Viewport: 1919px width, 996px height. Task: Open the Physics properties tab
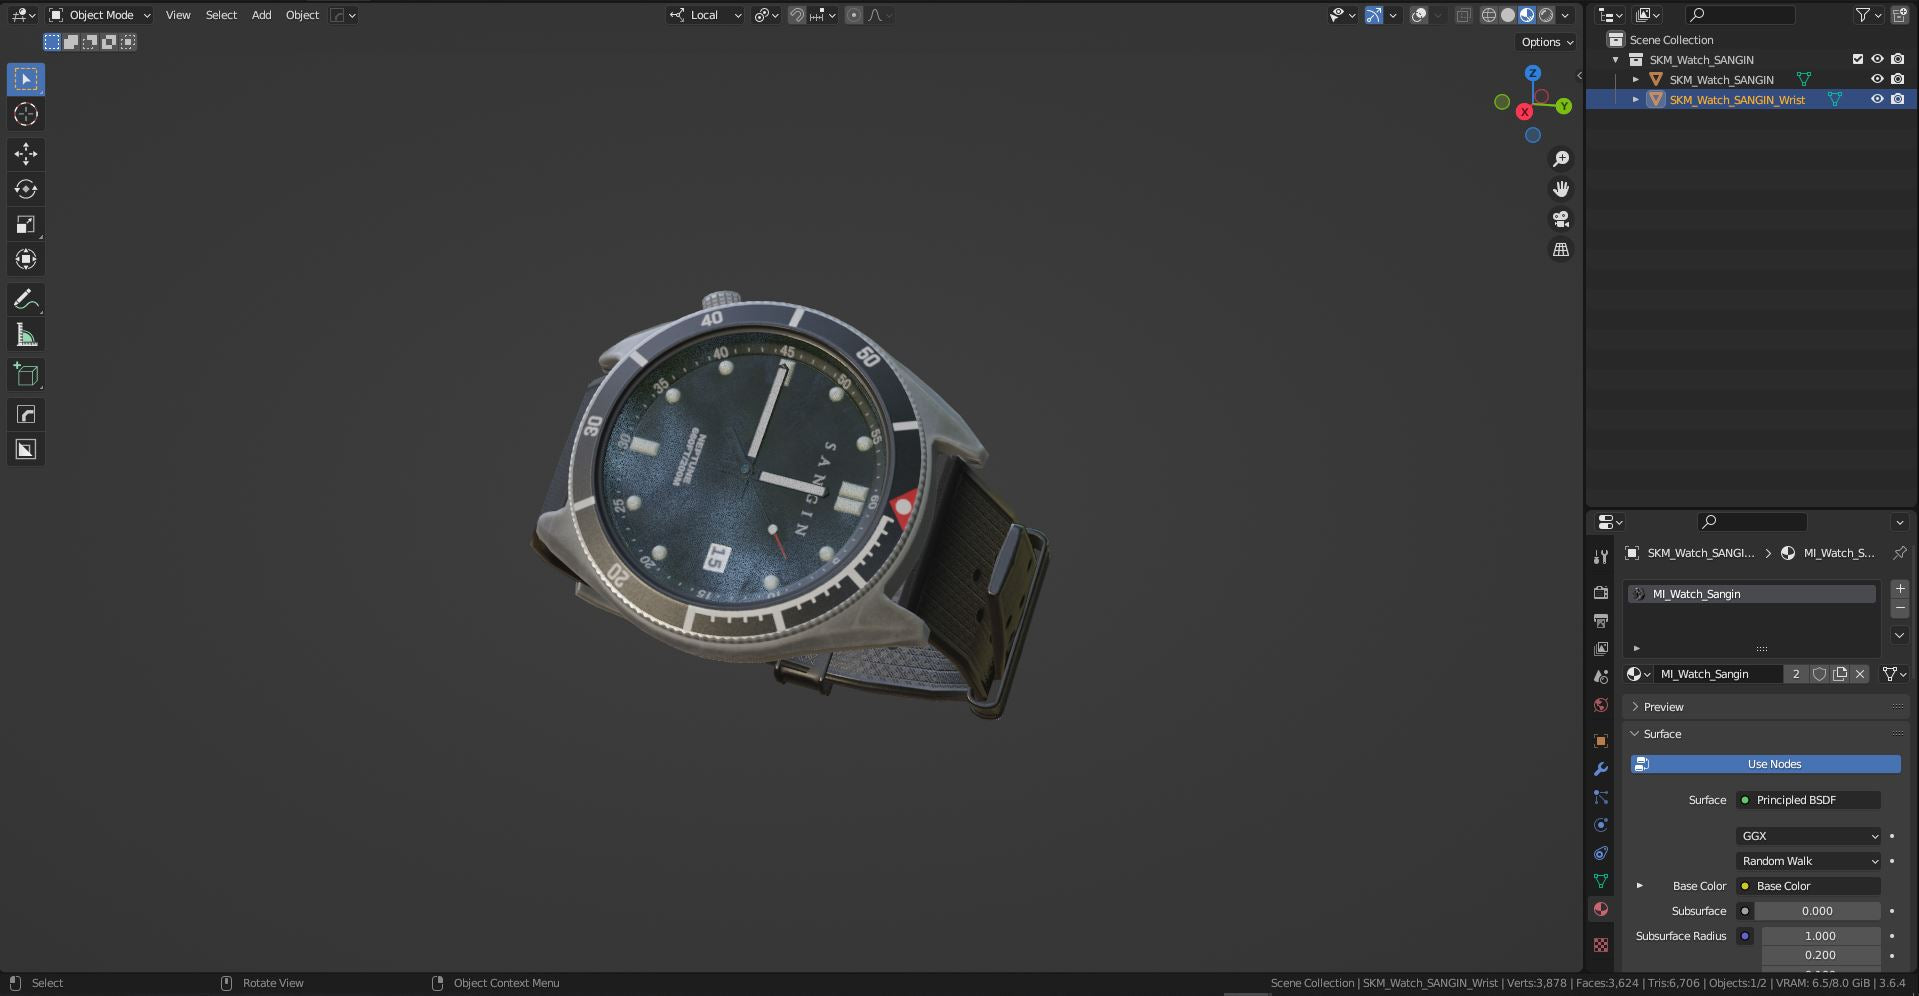(1601, 825)
